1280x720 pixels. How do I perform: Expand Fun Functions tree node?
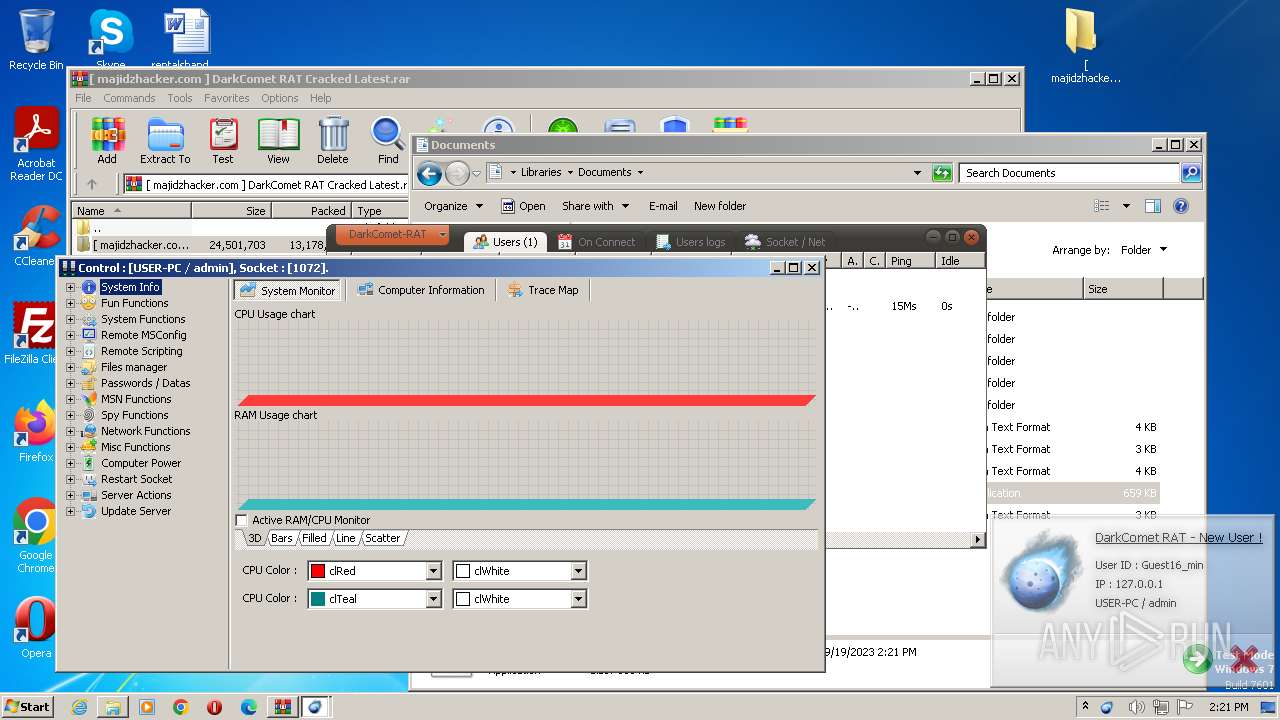click(70, 303)
